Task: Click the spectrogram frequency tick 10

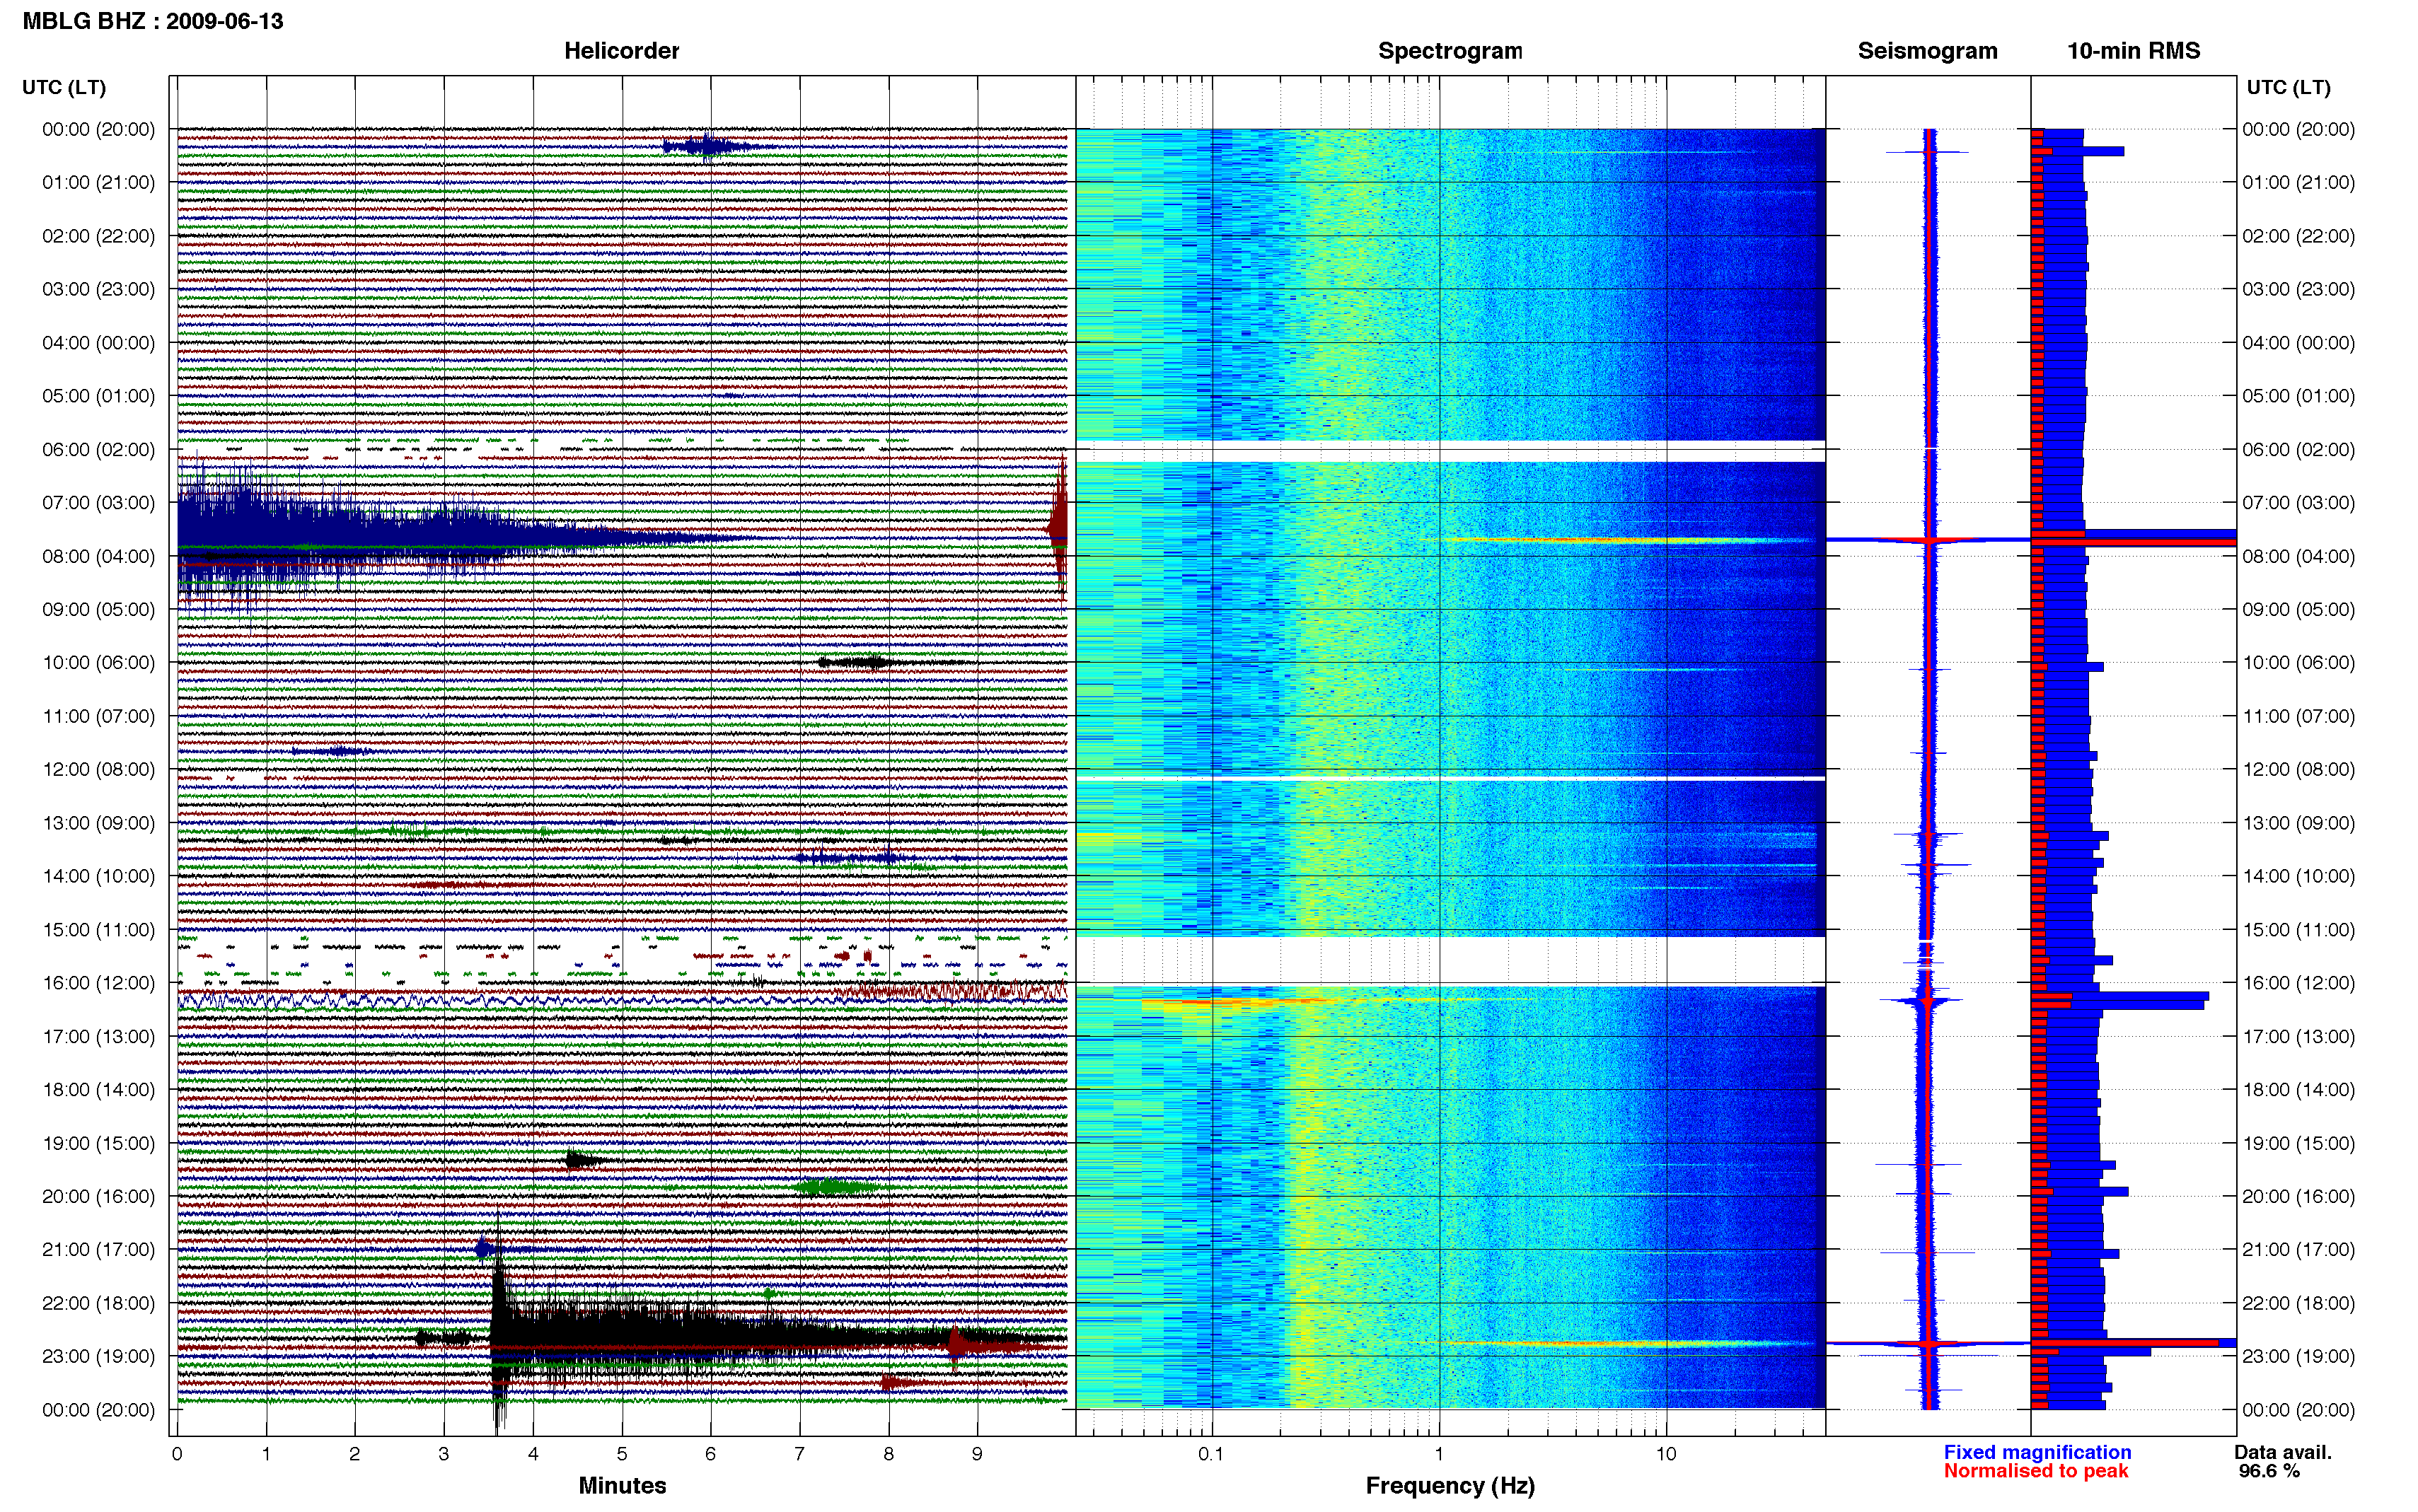Action: pyautogui.click(x=1666, y=1454)
